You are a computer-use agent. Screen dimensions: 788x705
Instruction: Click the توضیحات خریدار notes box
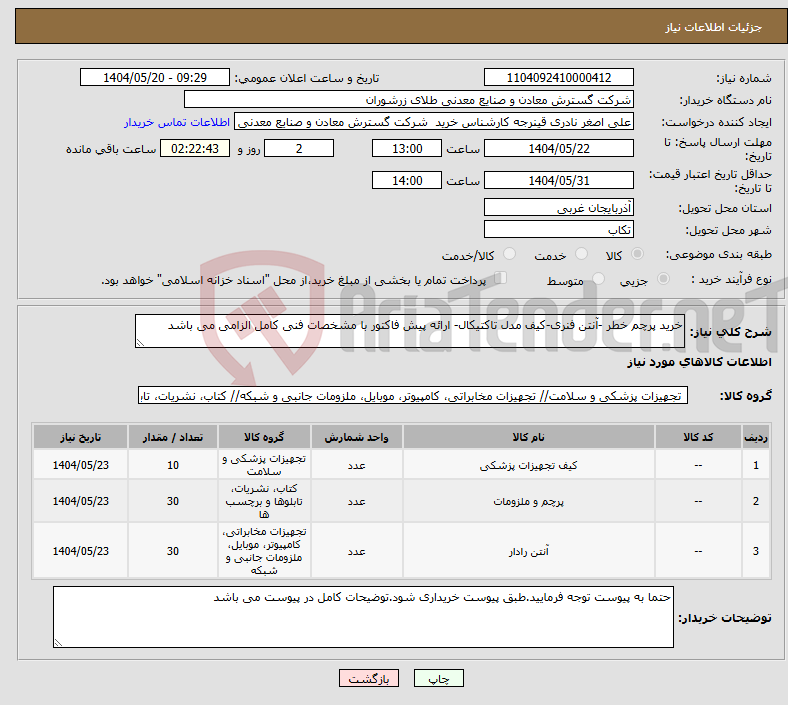coord(363,617)
